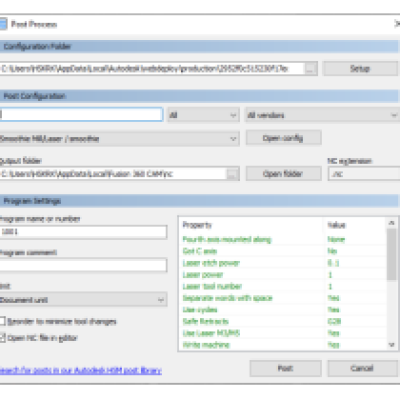Select the Laser etch power property row

pyautogui.click(x=283, y=263)
